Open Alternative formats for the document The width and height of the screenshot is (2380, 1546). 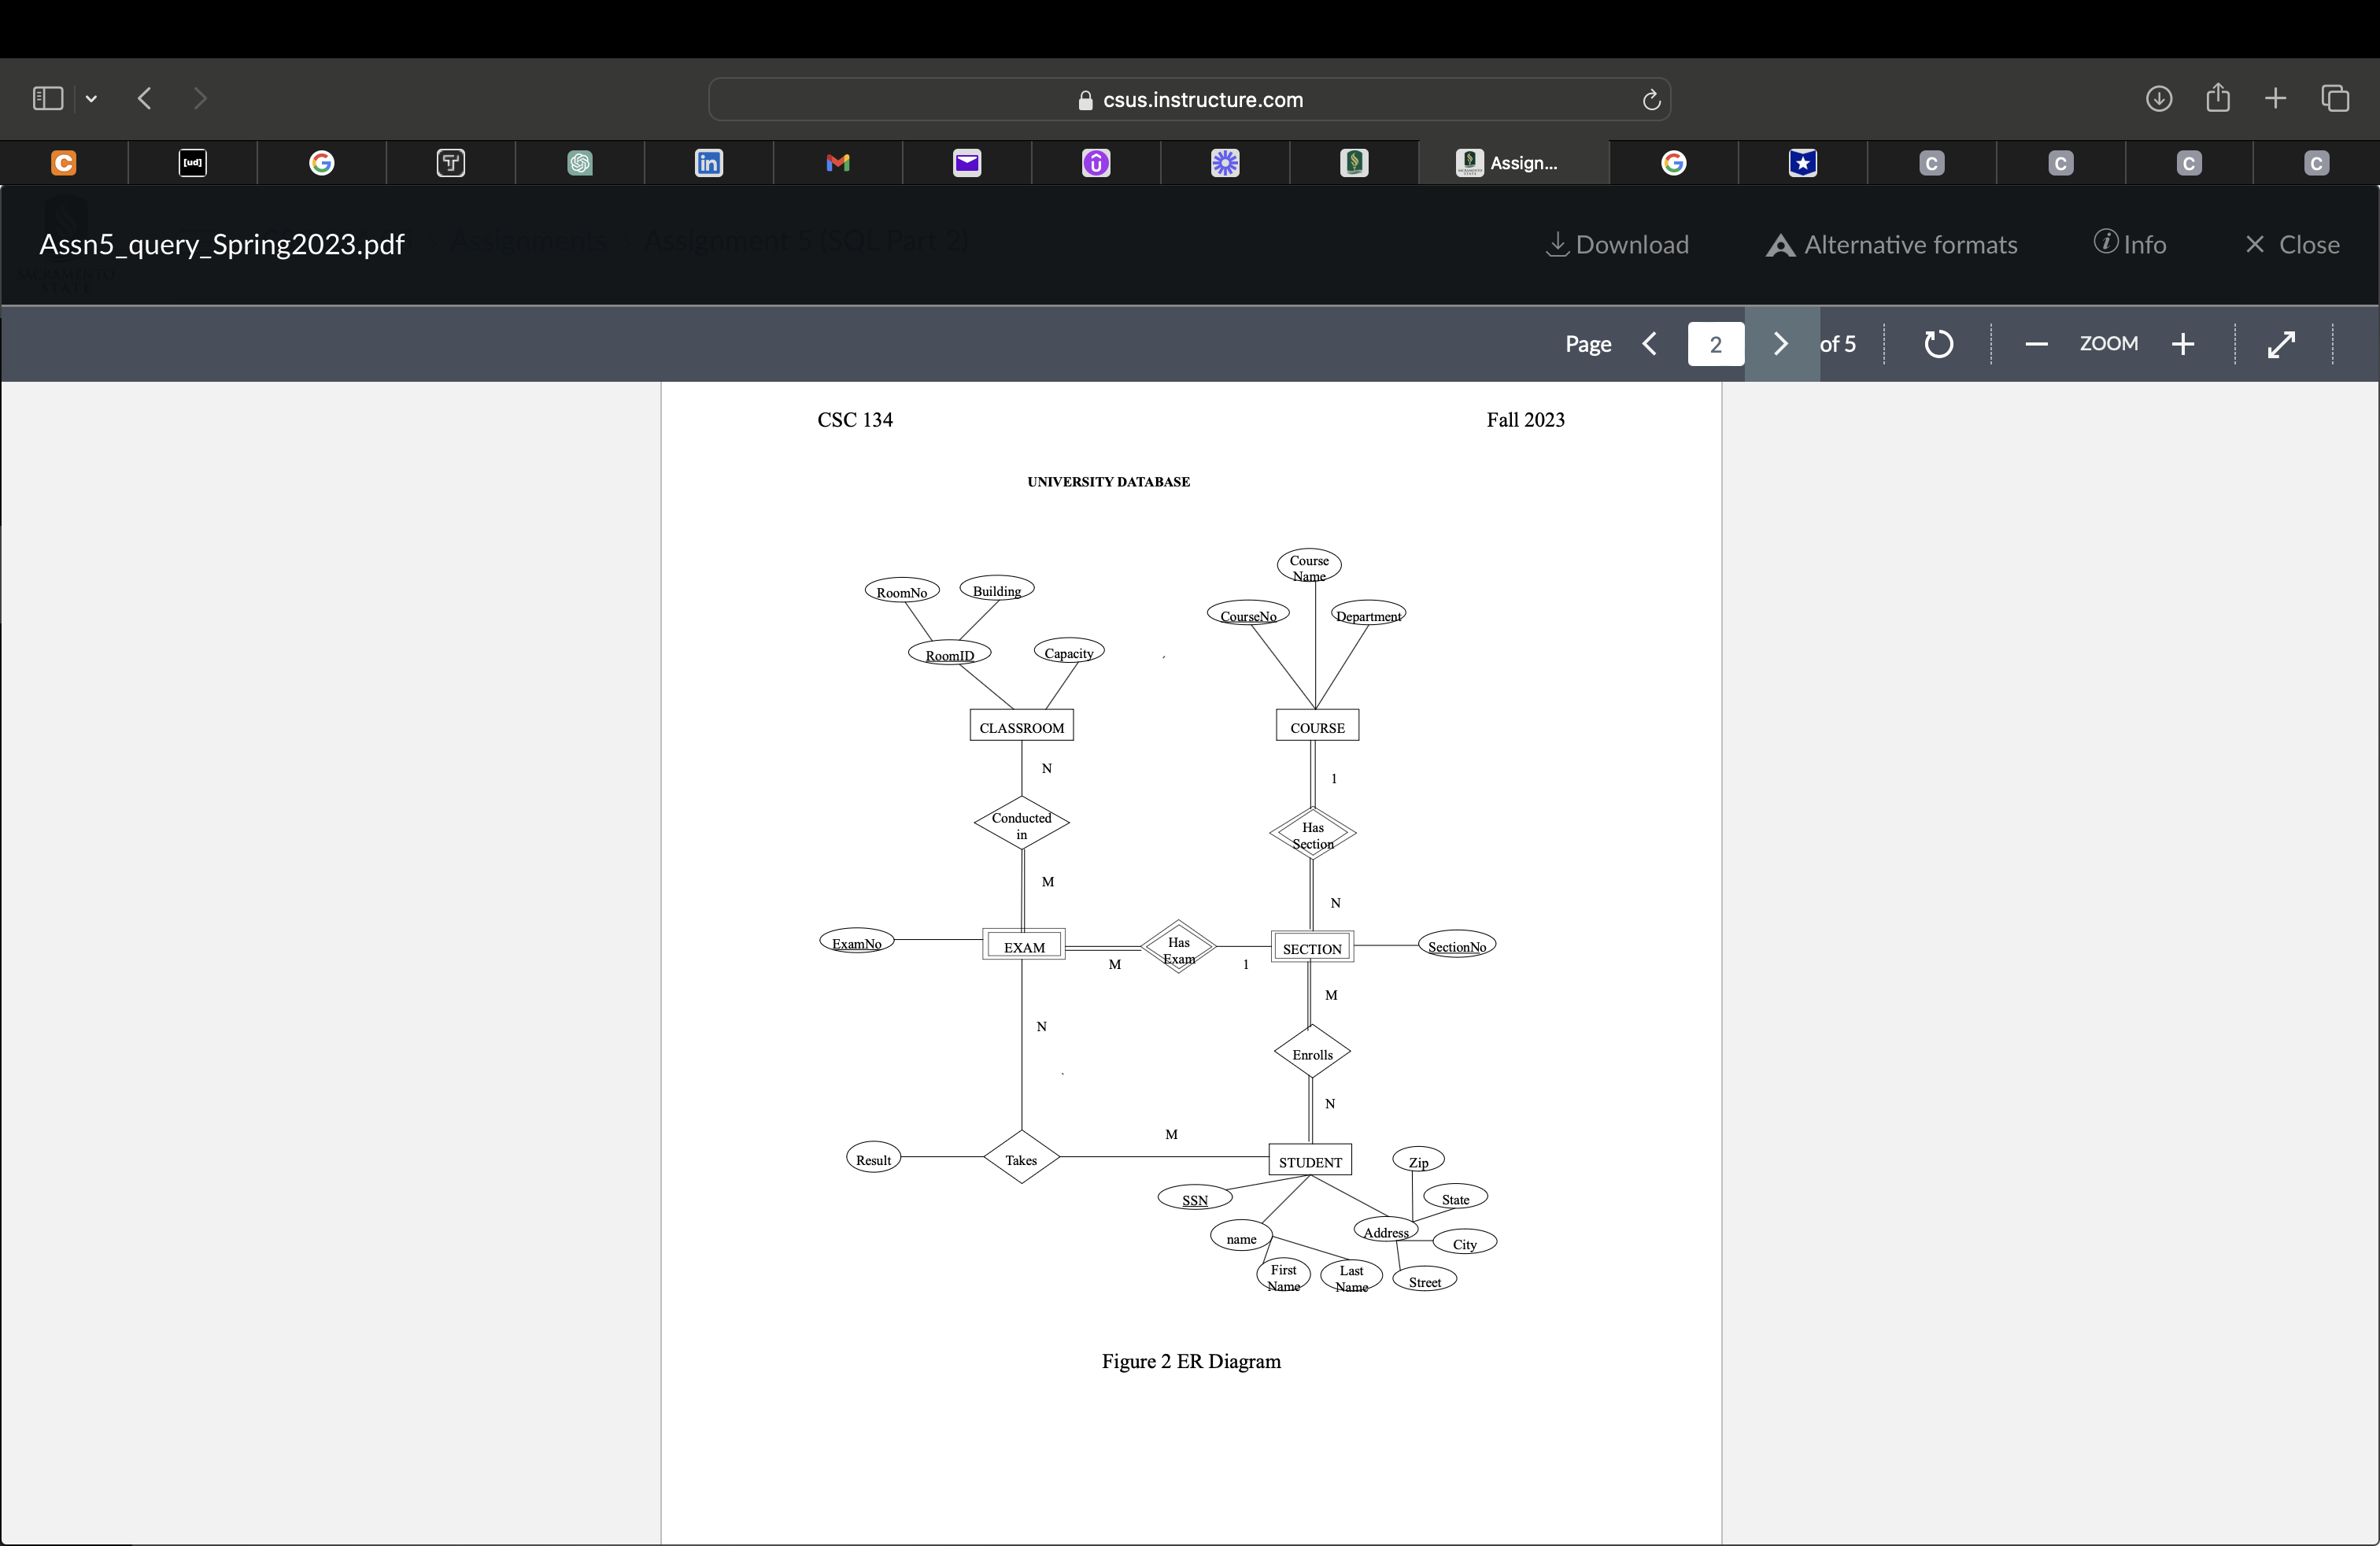1891,244
